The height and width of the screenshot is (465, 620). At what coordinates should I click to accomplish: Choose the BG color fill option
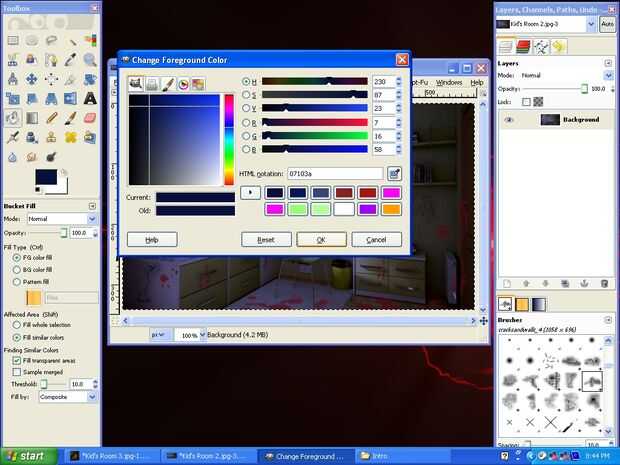click(x=17, y=270)
